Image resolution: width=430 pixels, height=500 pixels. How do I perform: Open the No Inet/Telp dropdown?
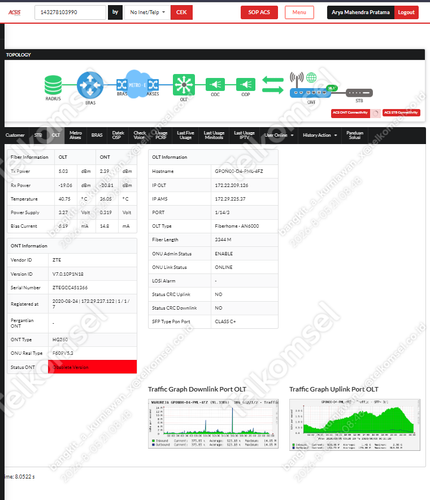pos(147,12)
